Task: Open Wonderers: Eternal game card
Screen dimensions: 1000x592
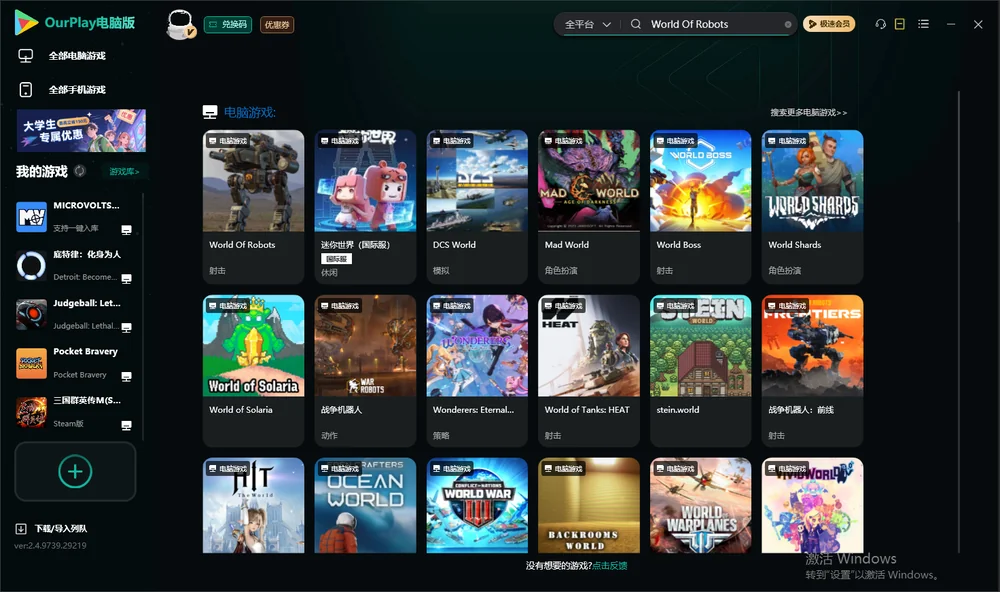Action: (477, 371)
